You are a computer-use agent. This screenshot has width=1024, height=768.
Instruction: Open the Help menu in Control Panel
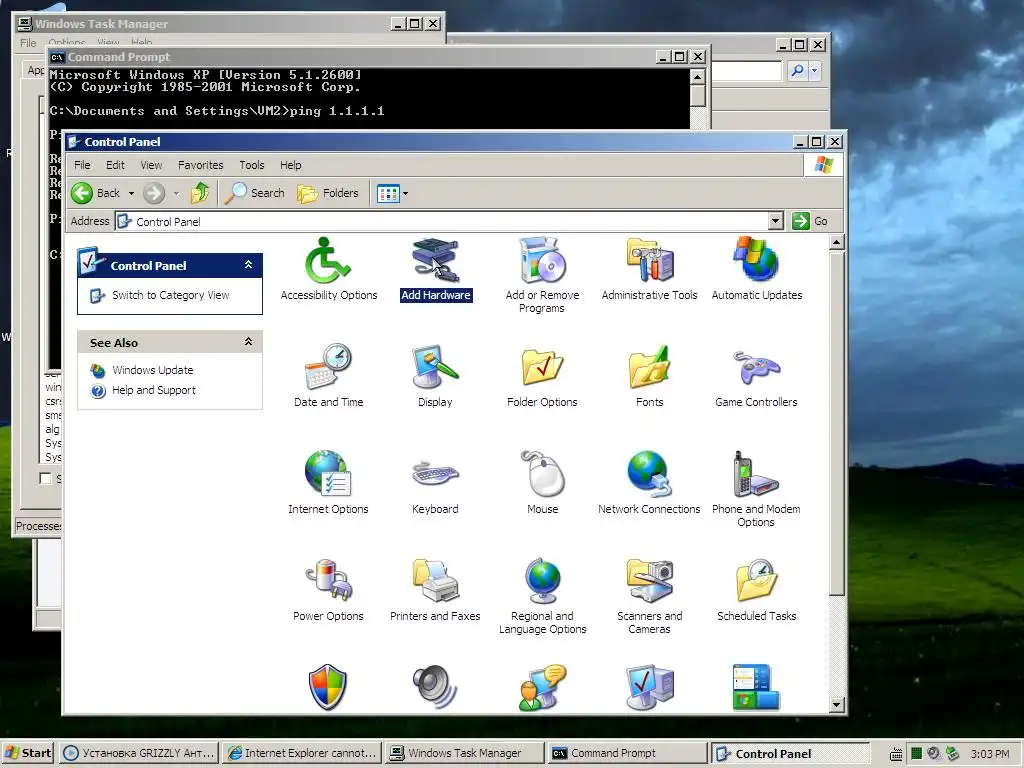(291, 165)
